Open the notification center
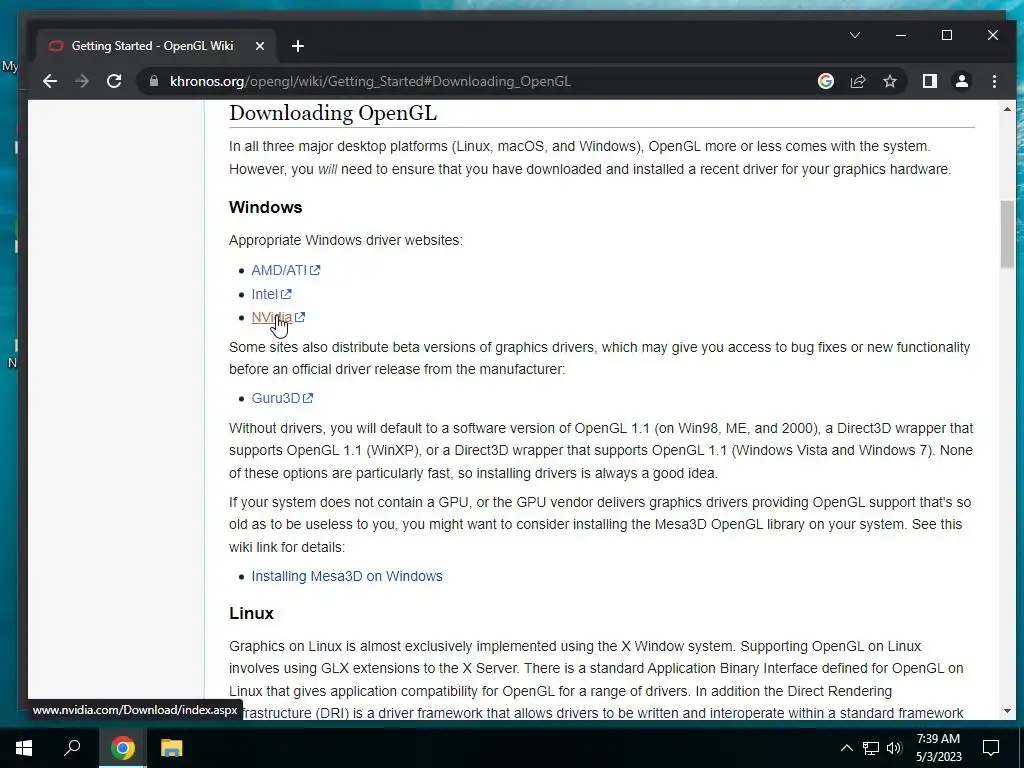1024x768 pixels. (991, 748)
